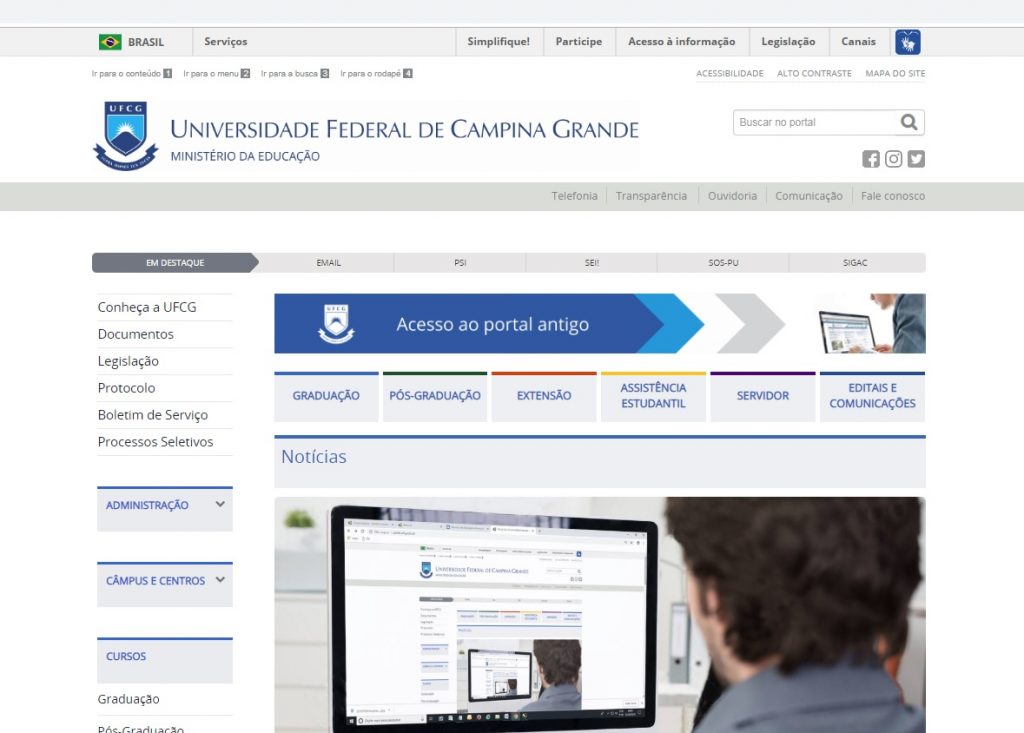Click the Editais e Comunicações button

pyautogui.click(x=872, y=396)
